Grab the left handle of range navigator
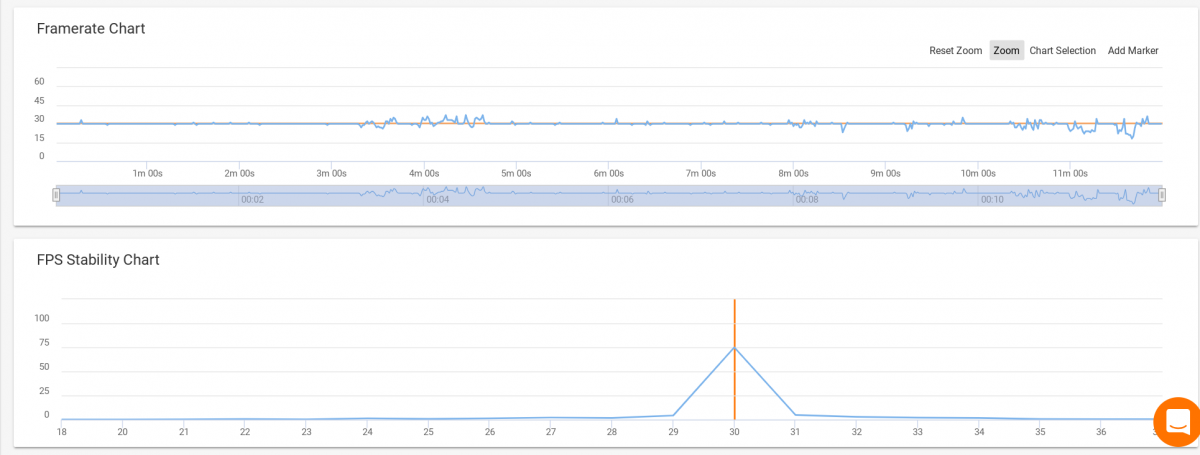1200x455 pixels. [57, 195]
